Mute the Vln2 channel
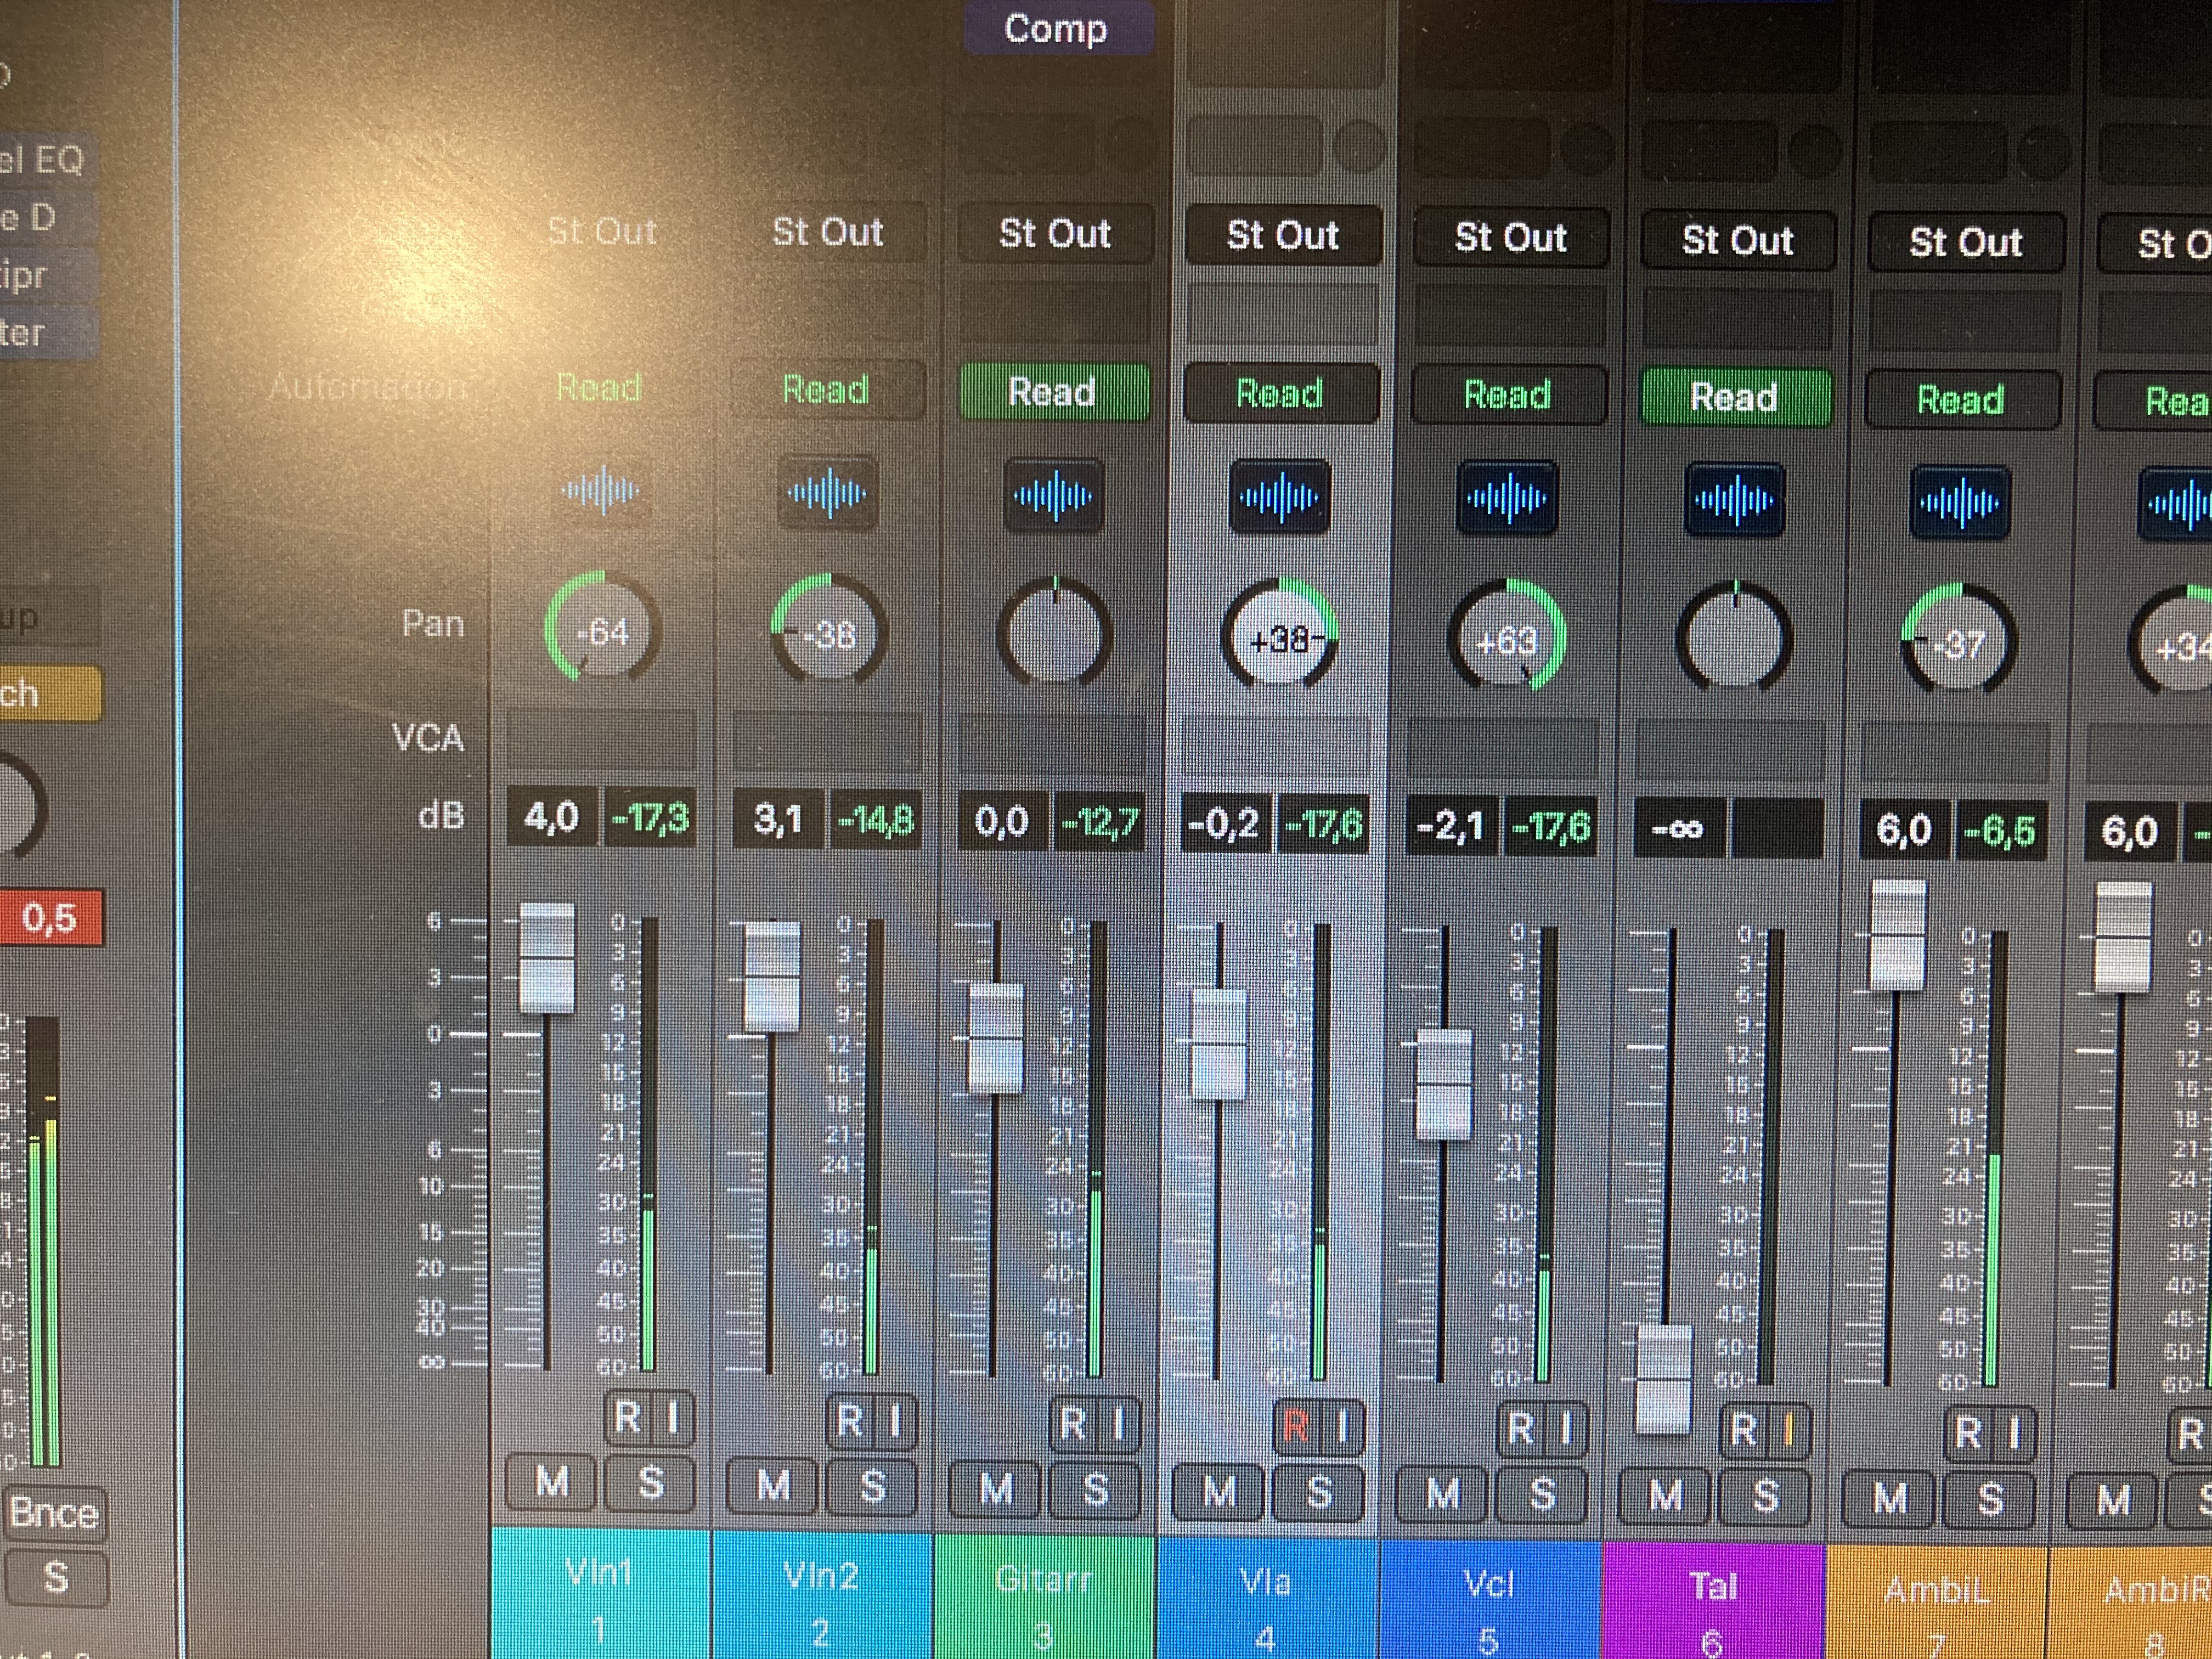 point(773,1485)
